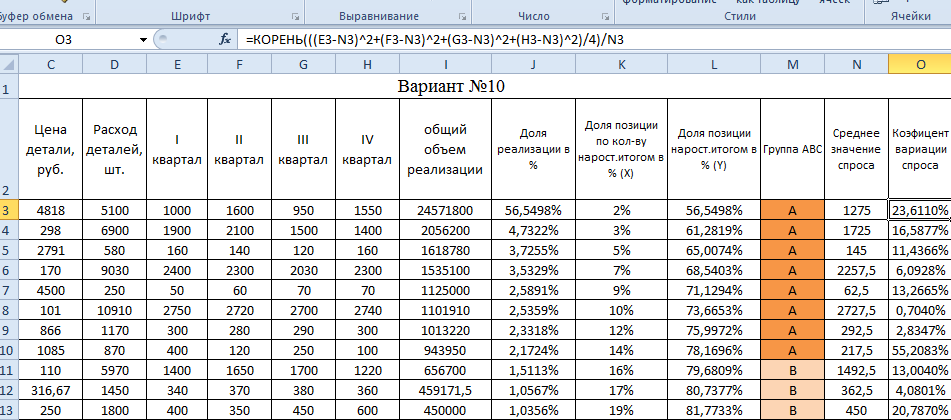The width and height of the screenshot is (951, 420).
Task: Click the 'IV квартал' header cell
Action: tap(367, 149)
